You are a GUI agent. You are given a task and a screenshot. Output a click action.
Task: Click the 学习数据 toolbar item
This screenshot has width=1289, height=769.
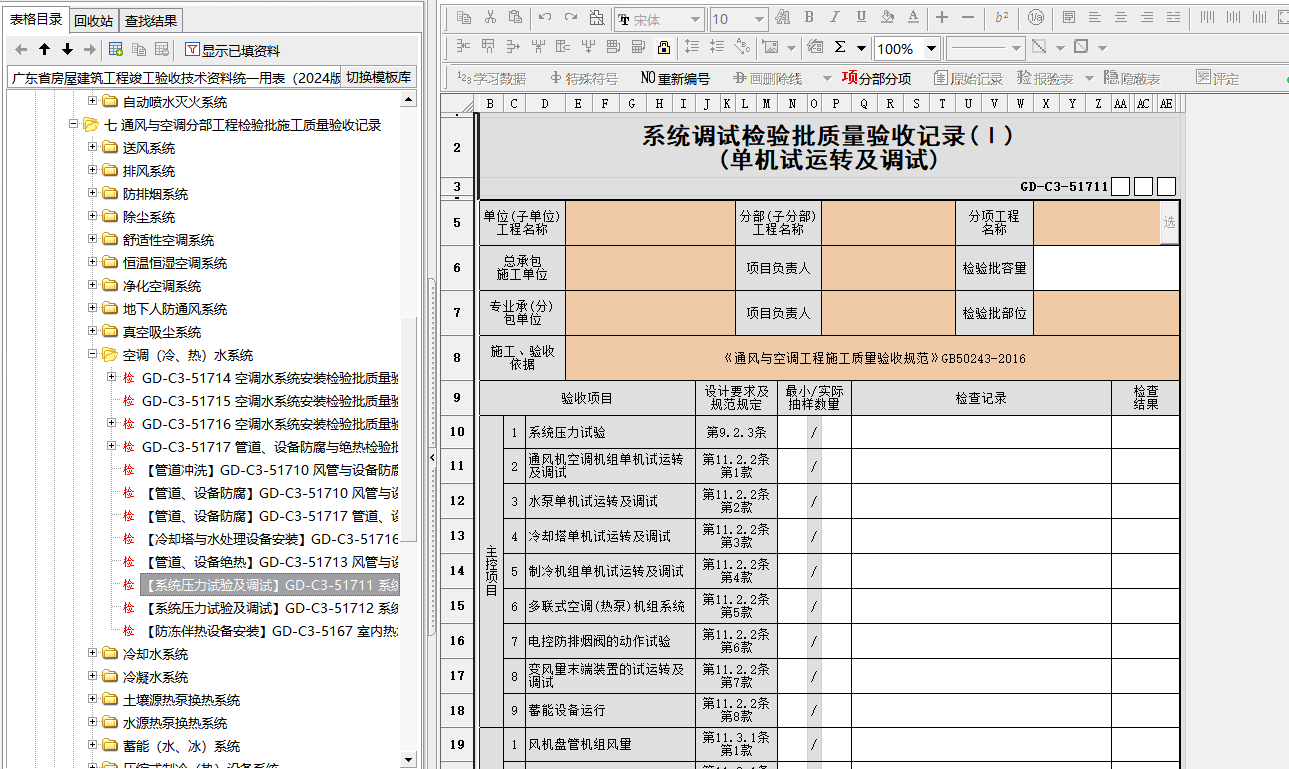click(491, 78)
